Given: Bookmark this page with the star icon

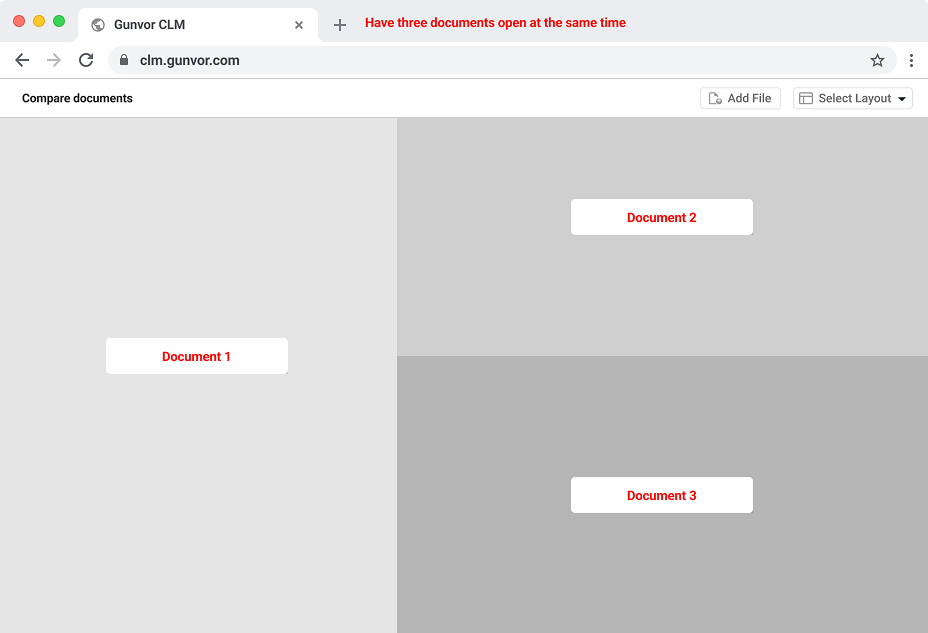Looking at the screenshot, I should pyautogui.click(x=877, y=60).
